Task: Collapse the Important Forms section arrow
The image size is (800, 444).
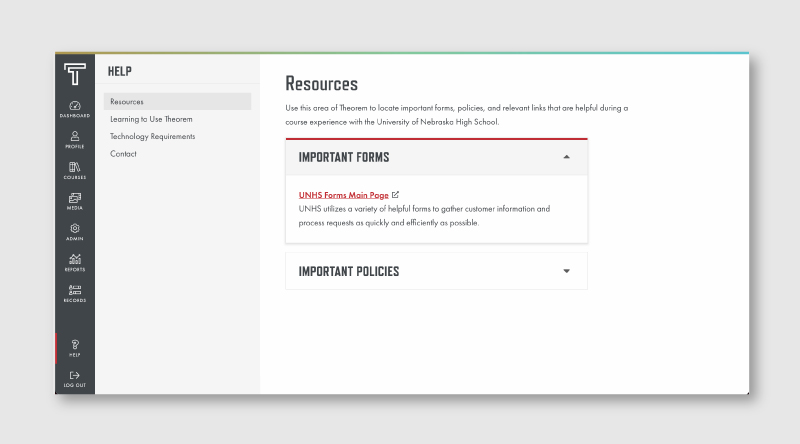Action: tap(566, 157)
